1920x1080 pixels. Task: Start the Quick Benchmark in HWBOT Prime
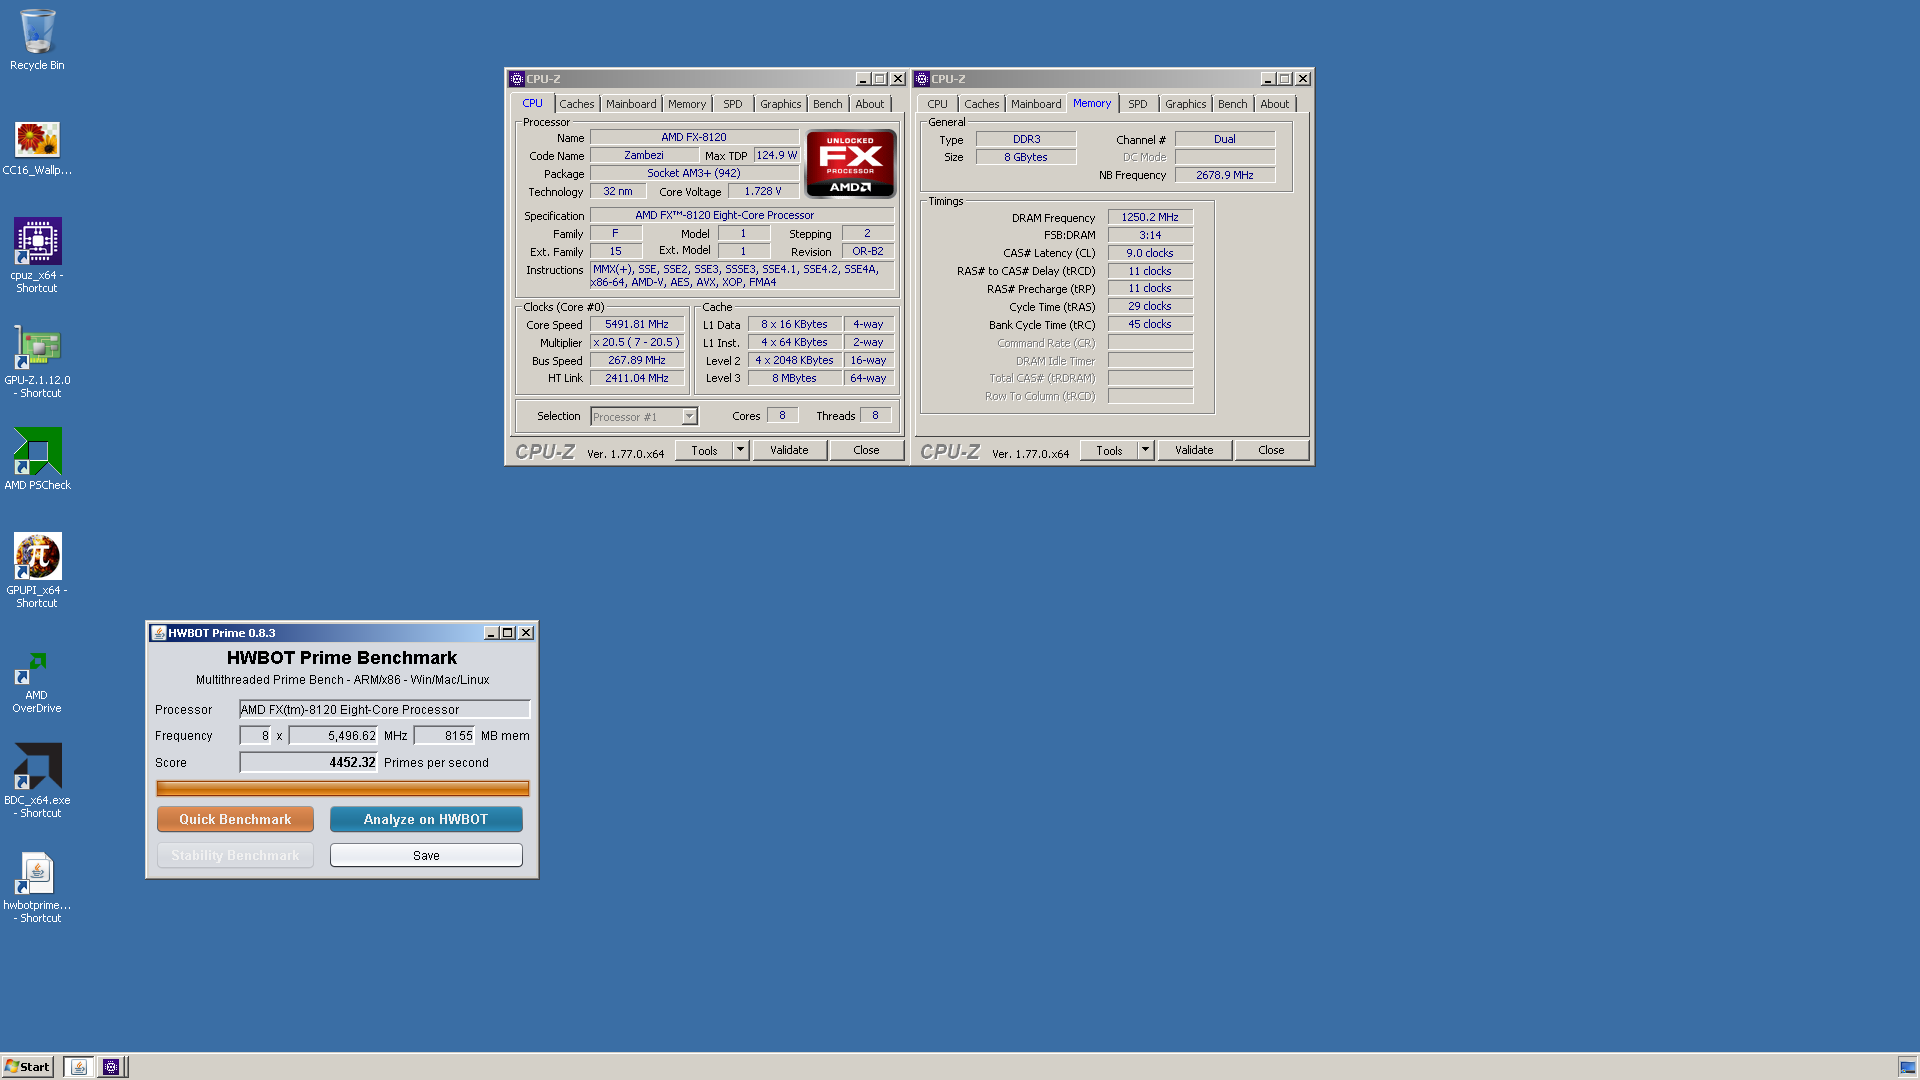tap(235, 819)
